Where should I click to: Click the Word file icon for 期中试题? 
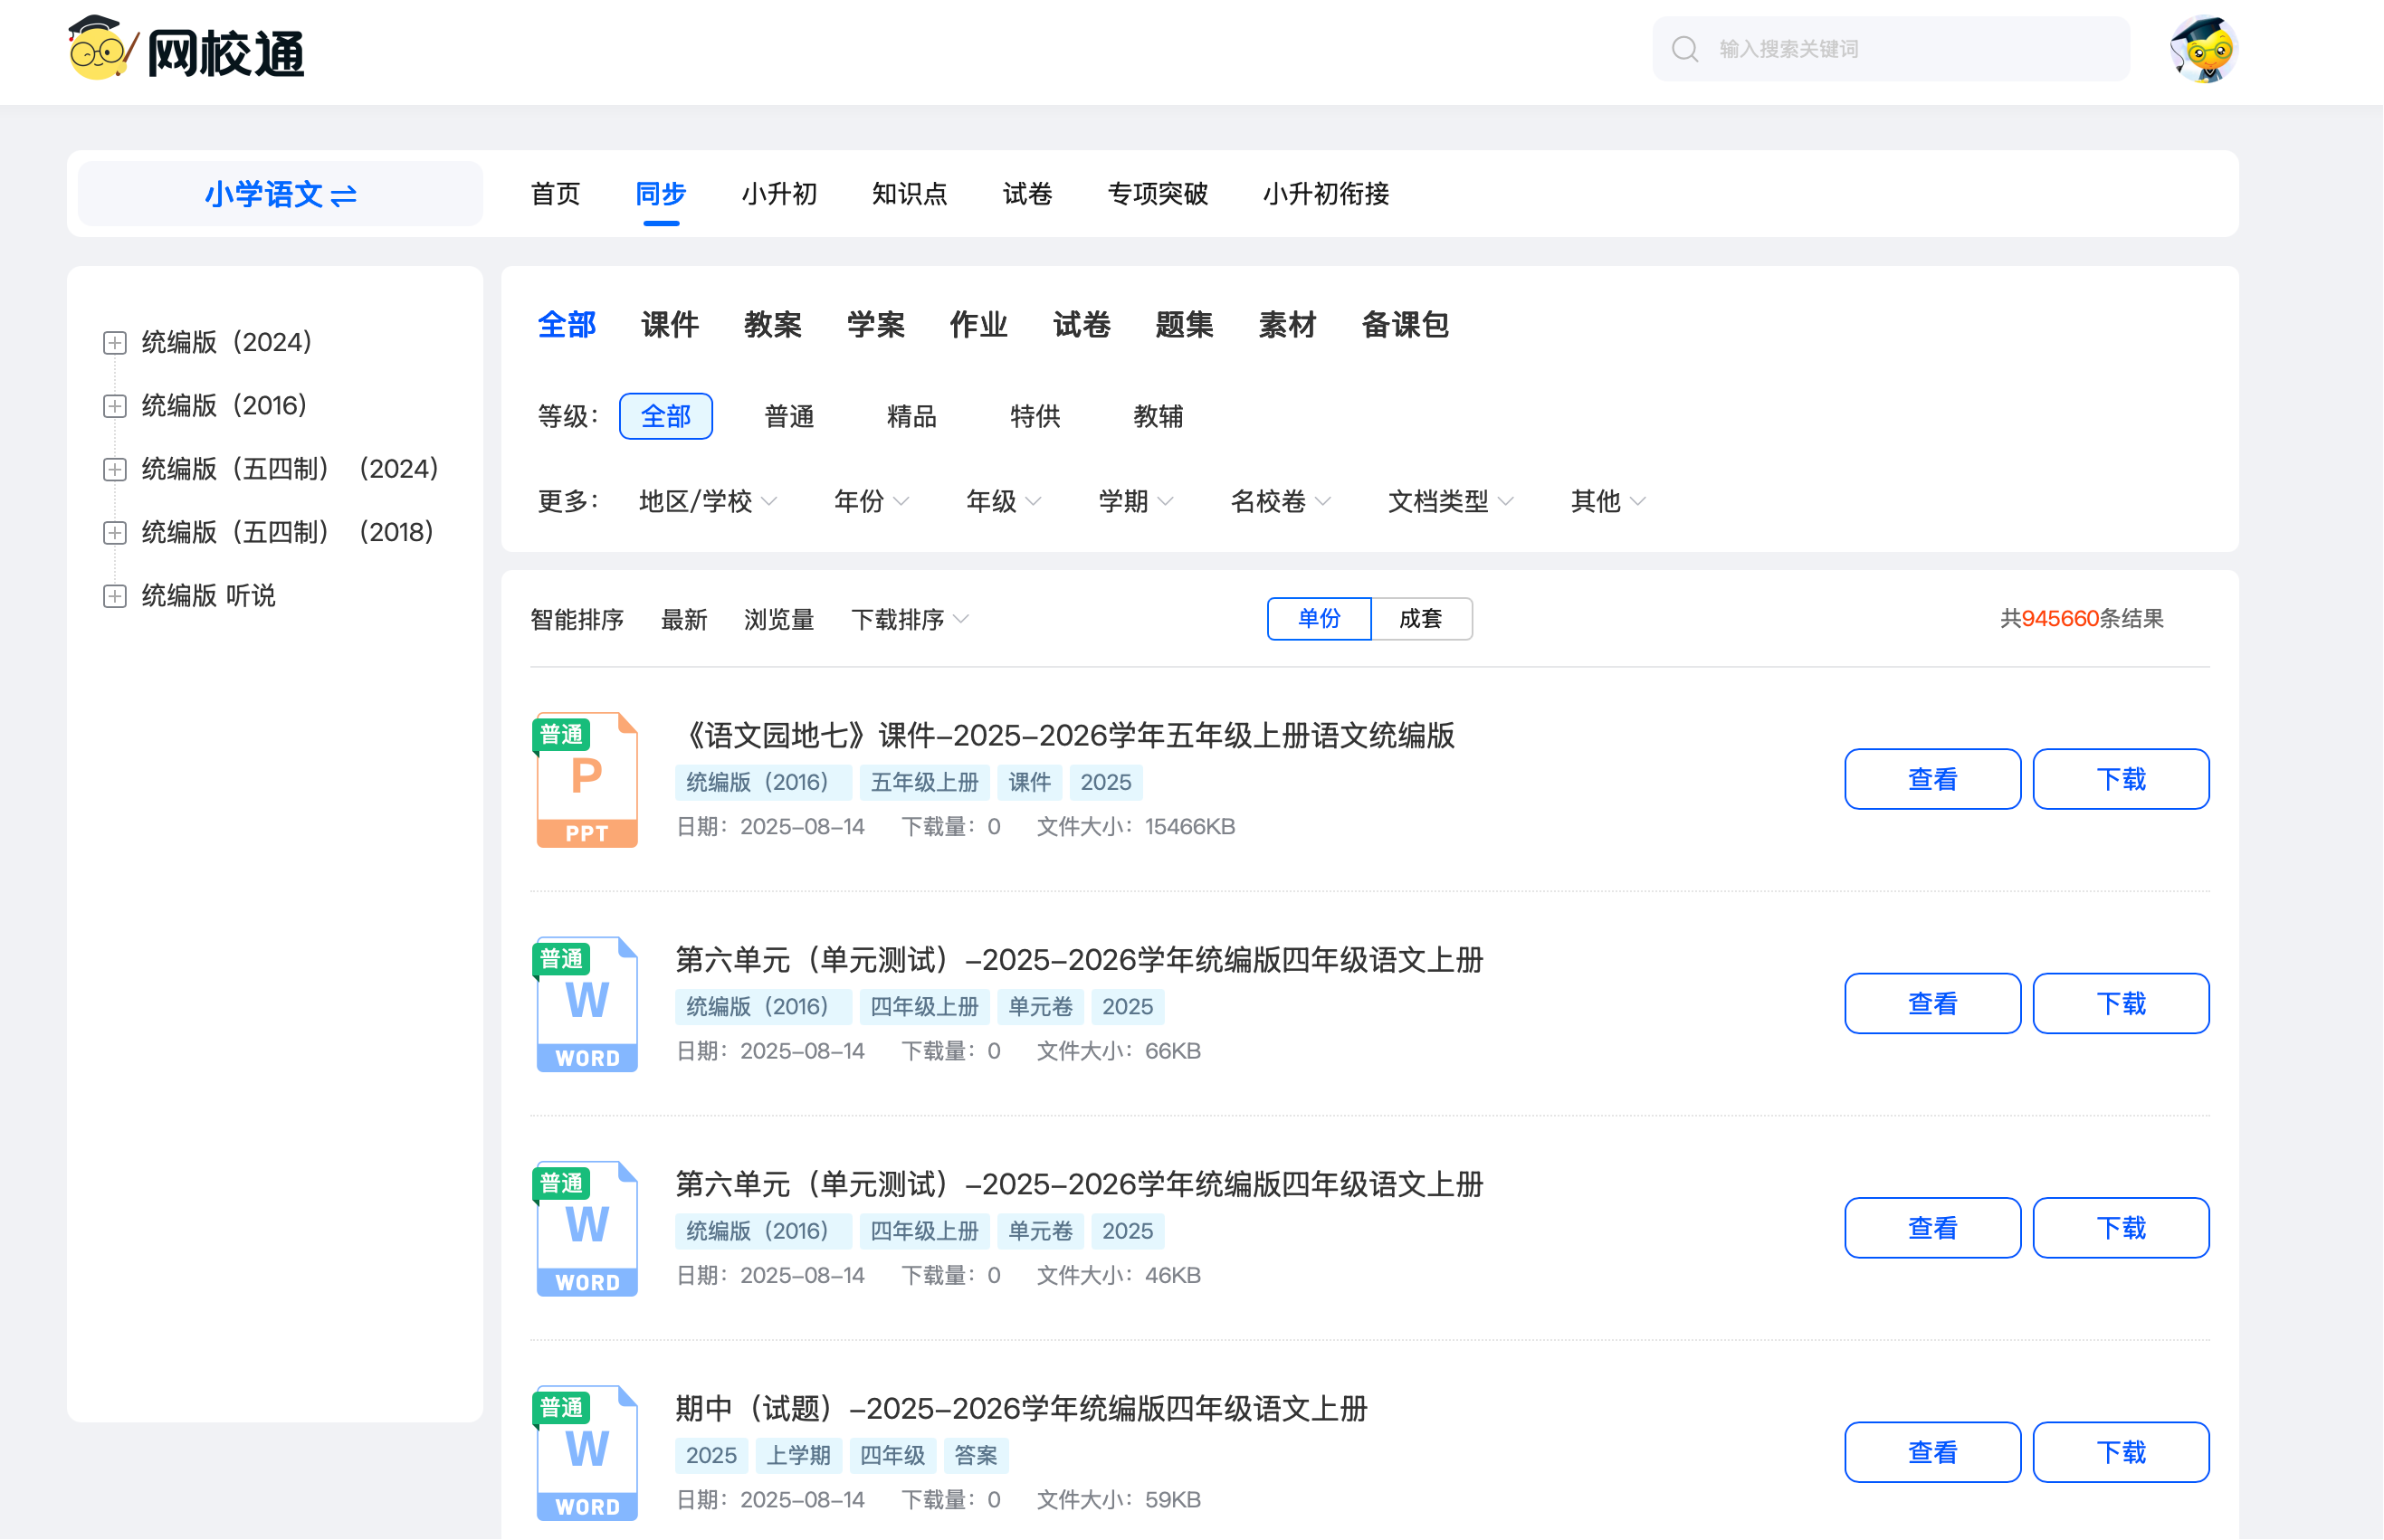[x=587, y=1453]
